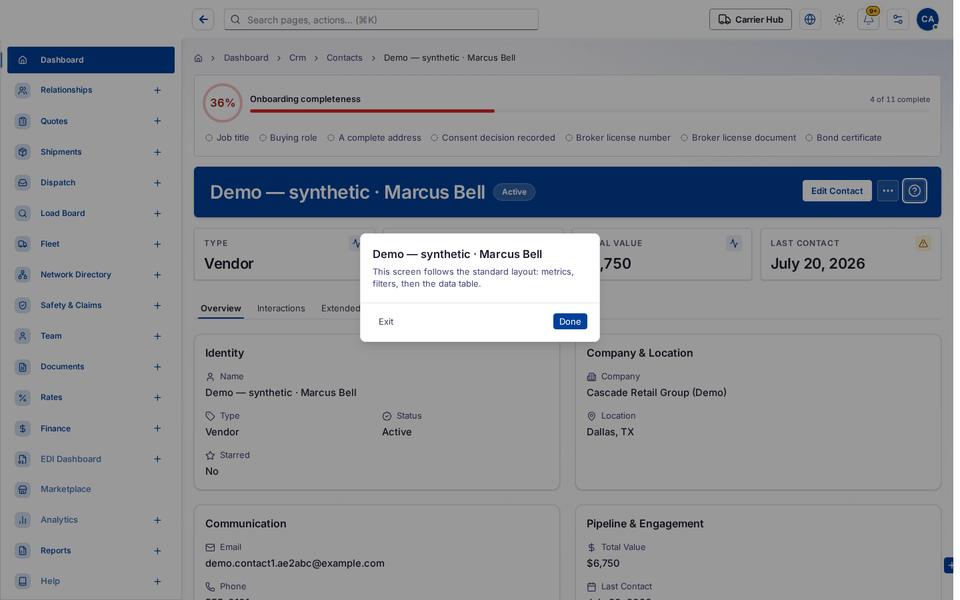Image resolution: width=960 pixels, height=600 pixels.
Task: Toggle the Bond certificate item
Action: click(x=843, y=138)
